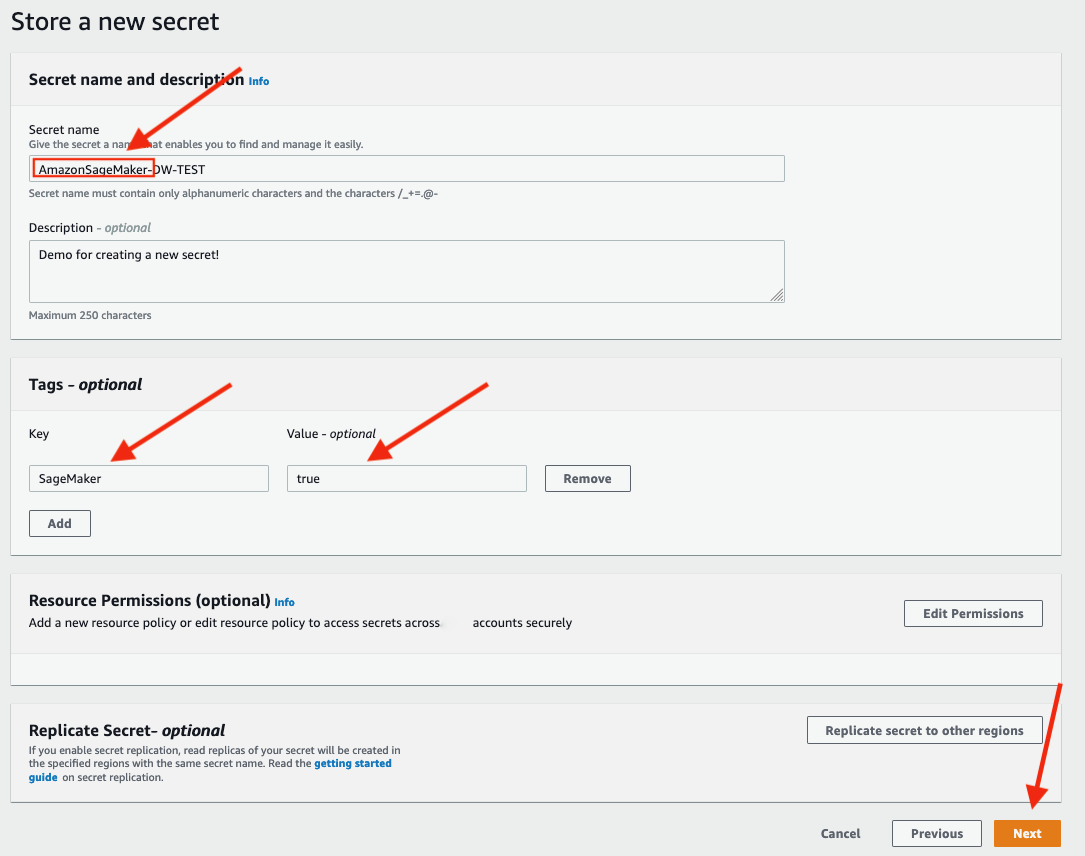
Task: Click the "Secret name" field label
Action: pyautogui.click(x=64, y=130)
